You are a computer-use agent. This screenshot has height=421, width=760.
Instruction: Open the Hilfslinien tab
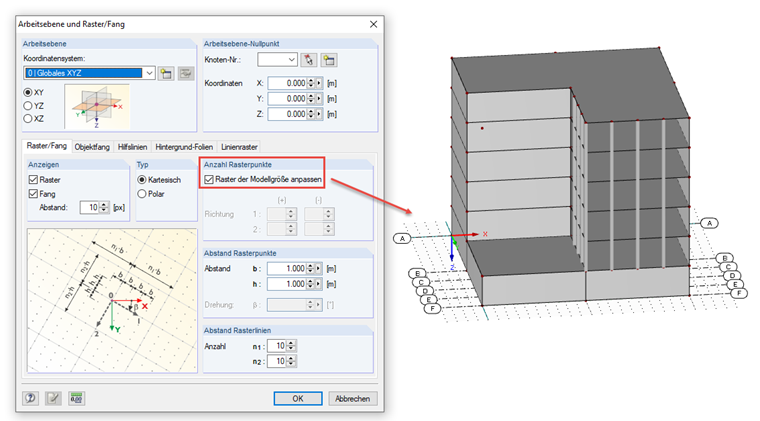point(132,147)
